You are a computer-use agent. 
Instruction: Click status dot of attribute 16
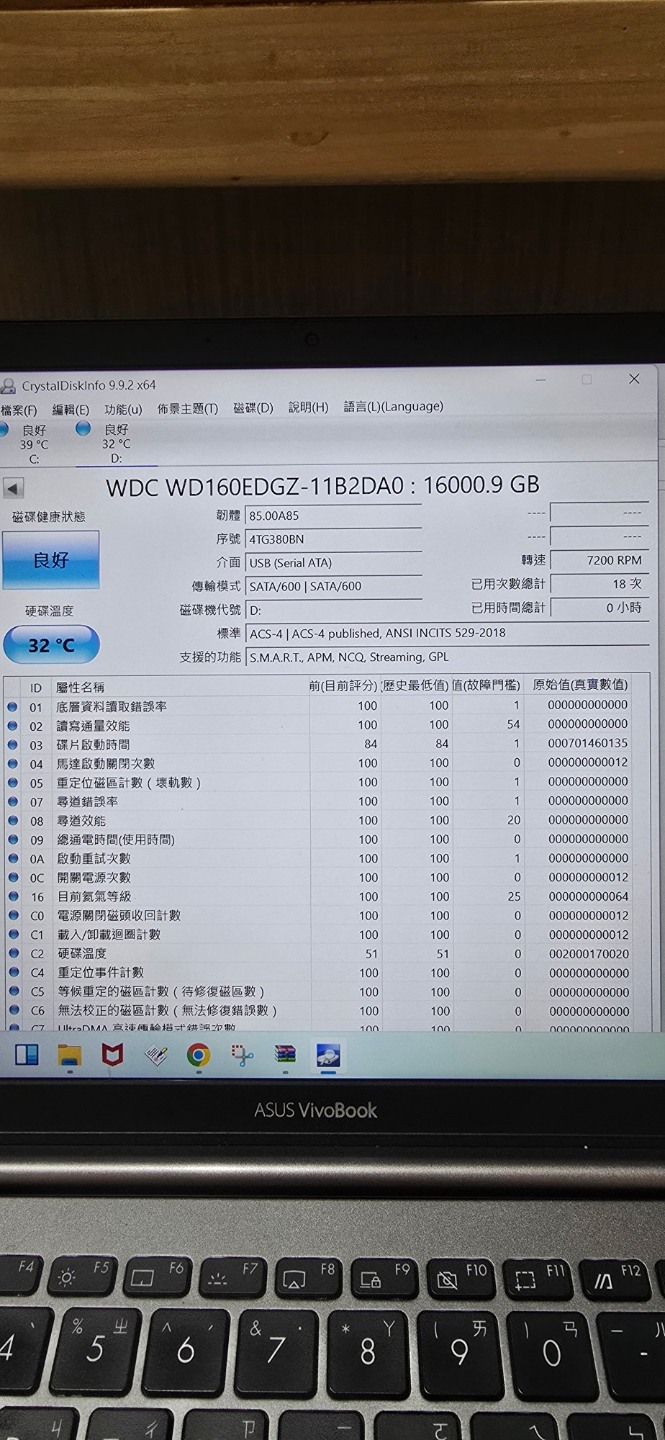[13, 896]
